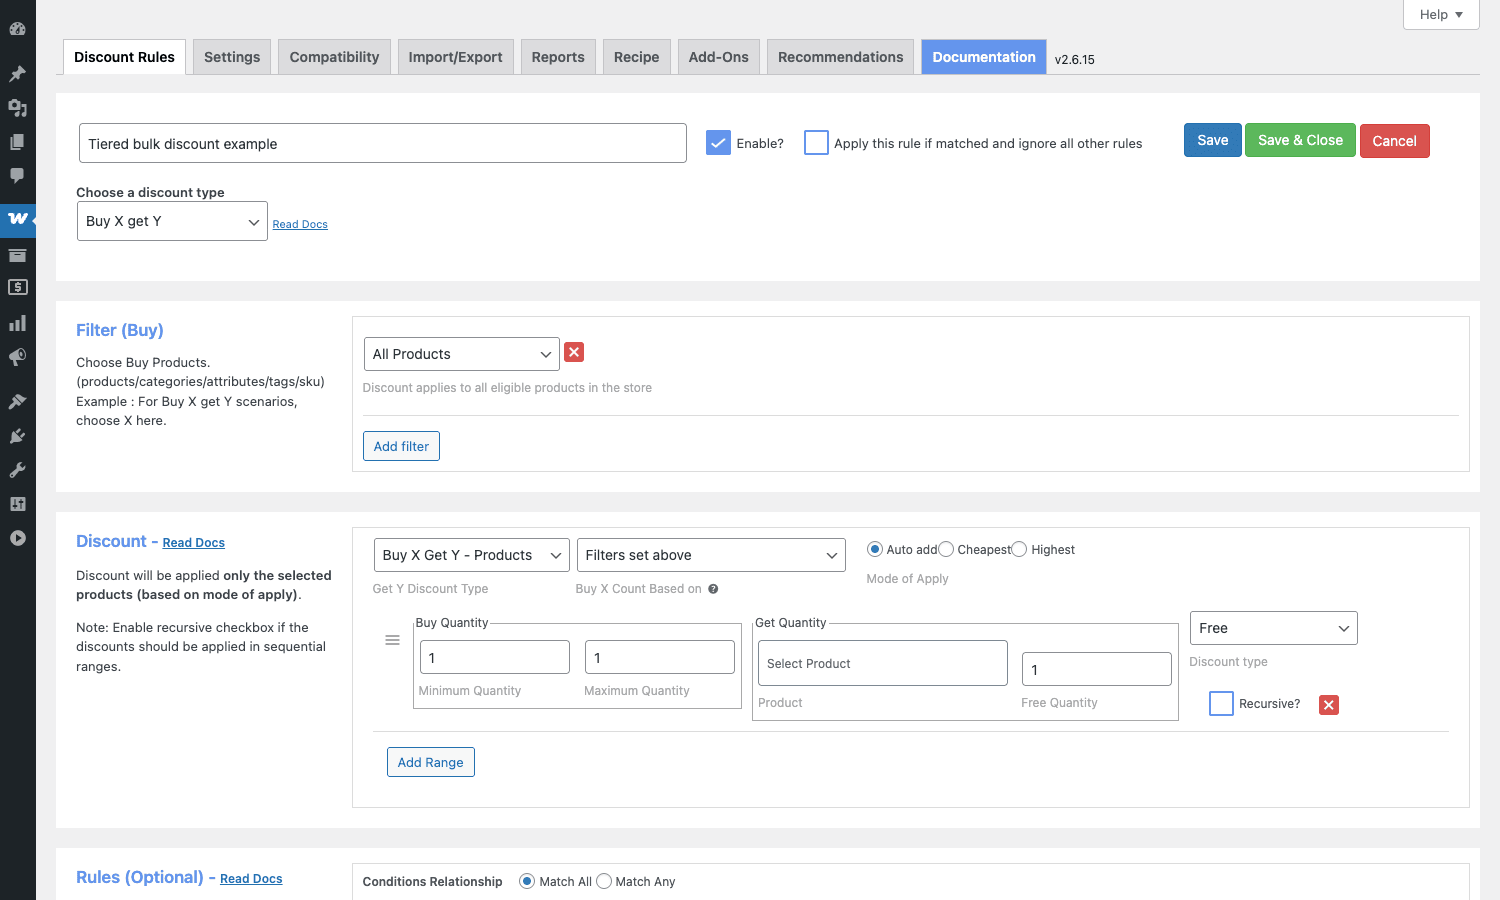The width and height of the screenshot is (1500, 900).
Task: Click the Add Range button
Action: tap(431, 762)
